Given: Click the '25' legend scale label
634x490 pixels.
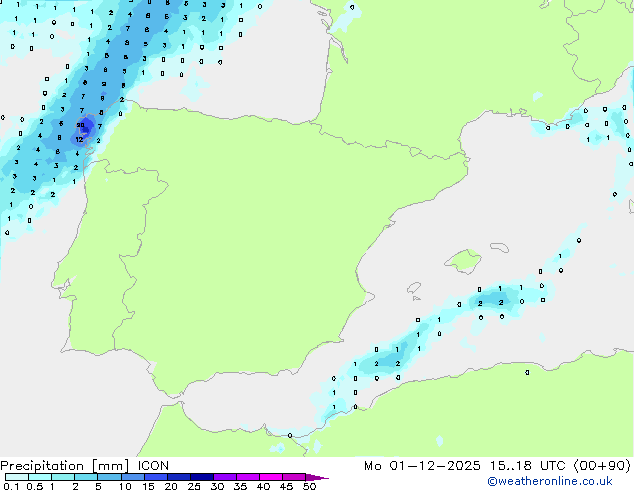Looking at the screenshot, I should (194, 486).
